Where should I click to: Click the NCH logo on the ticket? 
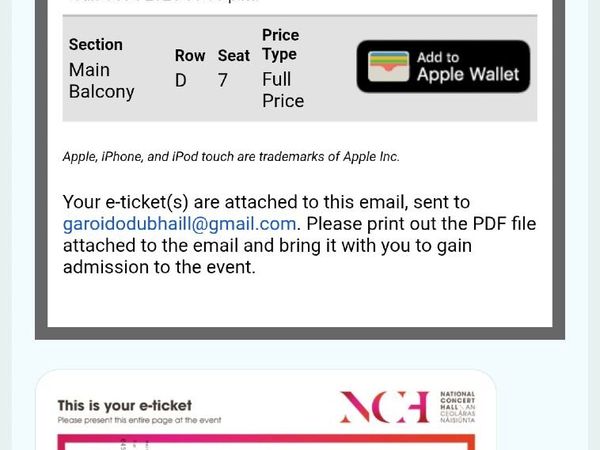[384, 407]
